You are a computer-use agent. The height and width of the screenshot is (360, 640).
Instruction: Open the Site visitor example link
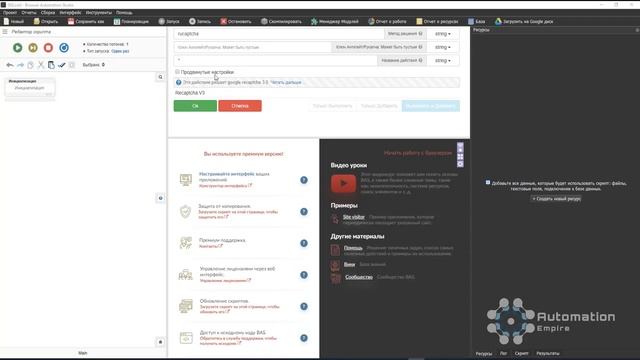click(353, 217)
